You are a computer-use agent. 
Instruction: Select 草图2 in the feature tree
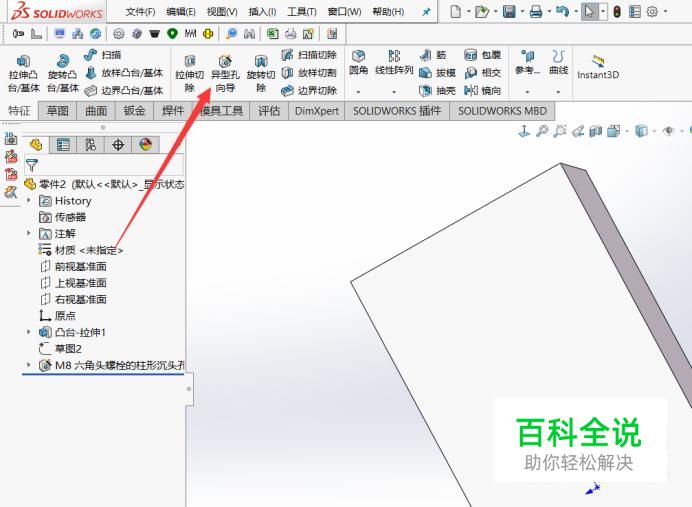(x=61, y=349)
